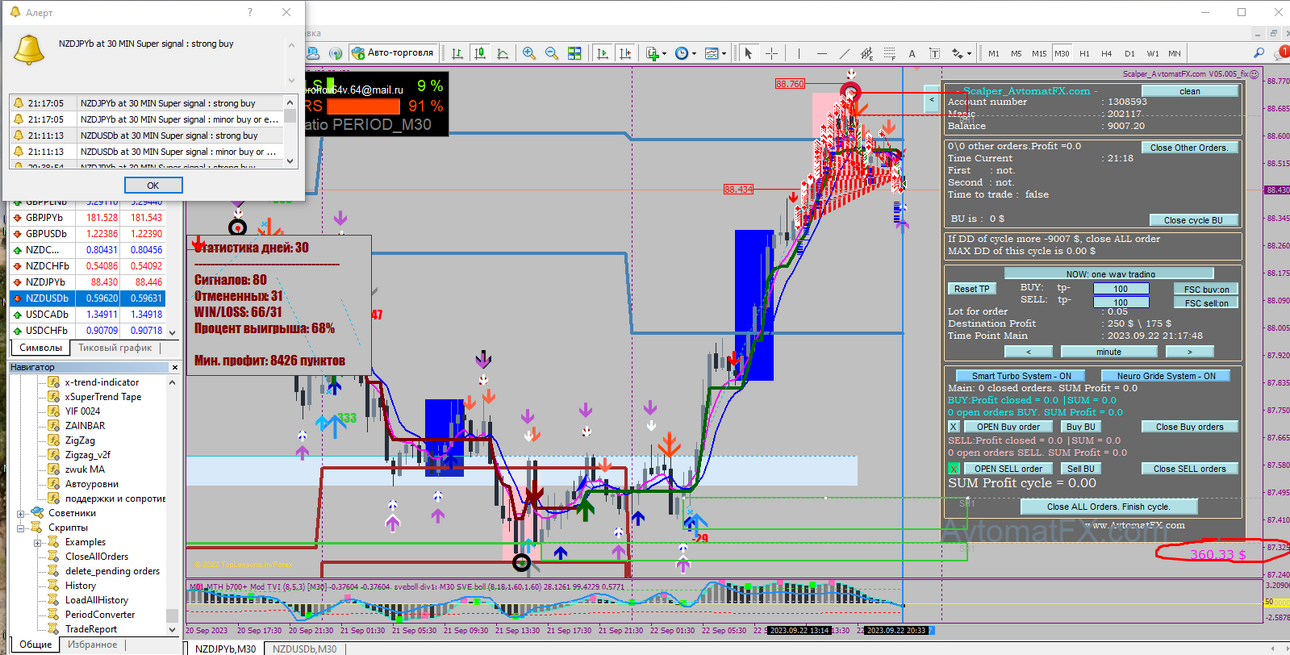
Task: Toggle the green X box beside OPEN SELL order
Action: click(953, 468)
